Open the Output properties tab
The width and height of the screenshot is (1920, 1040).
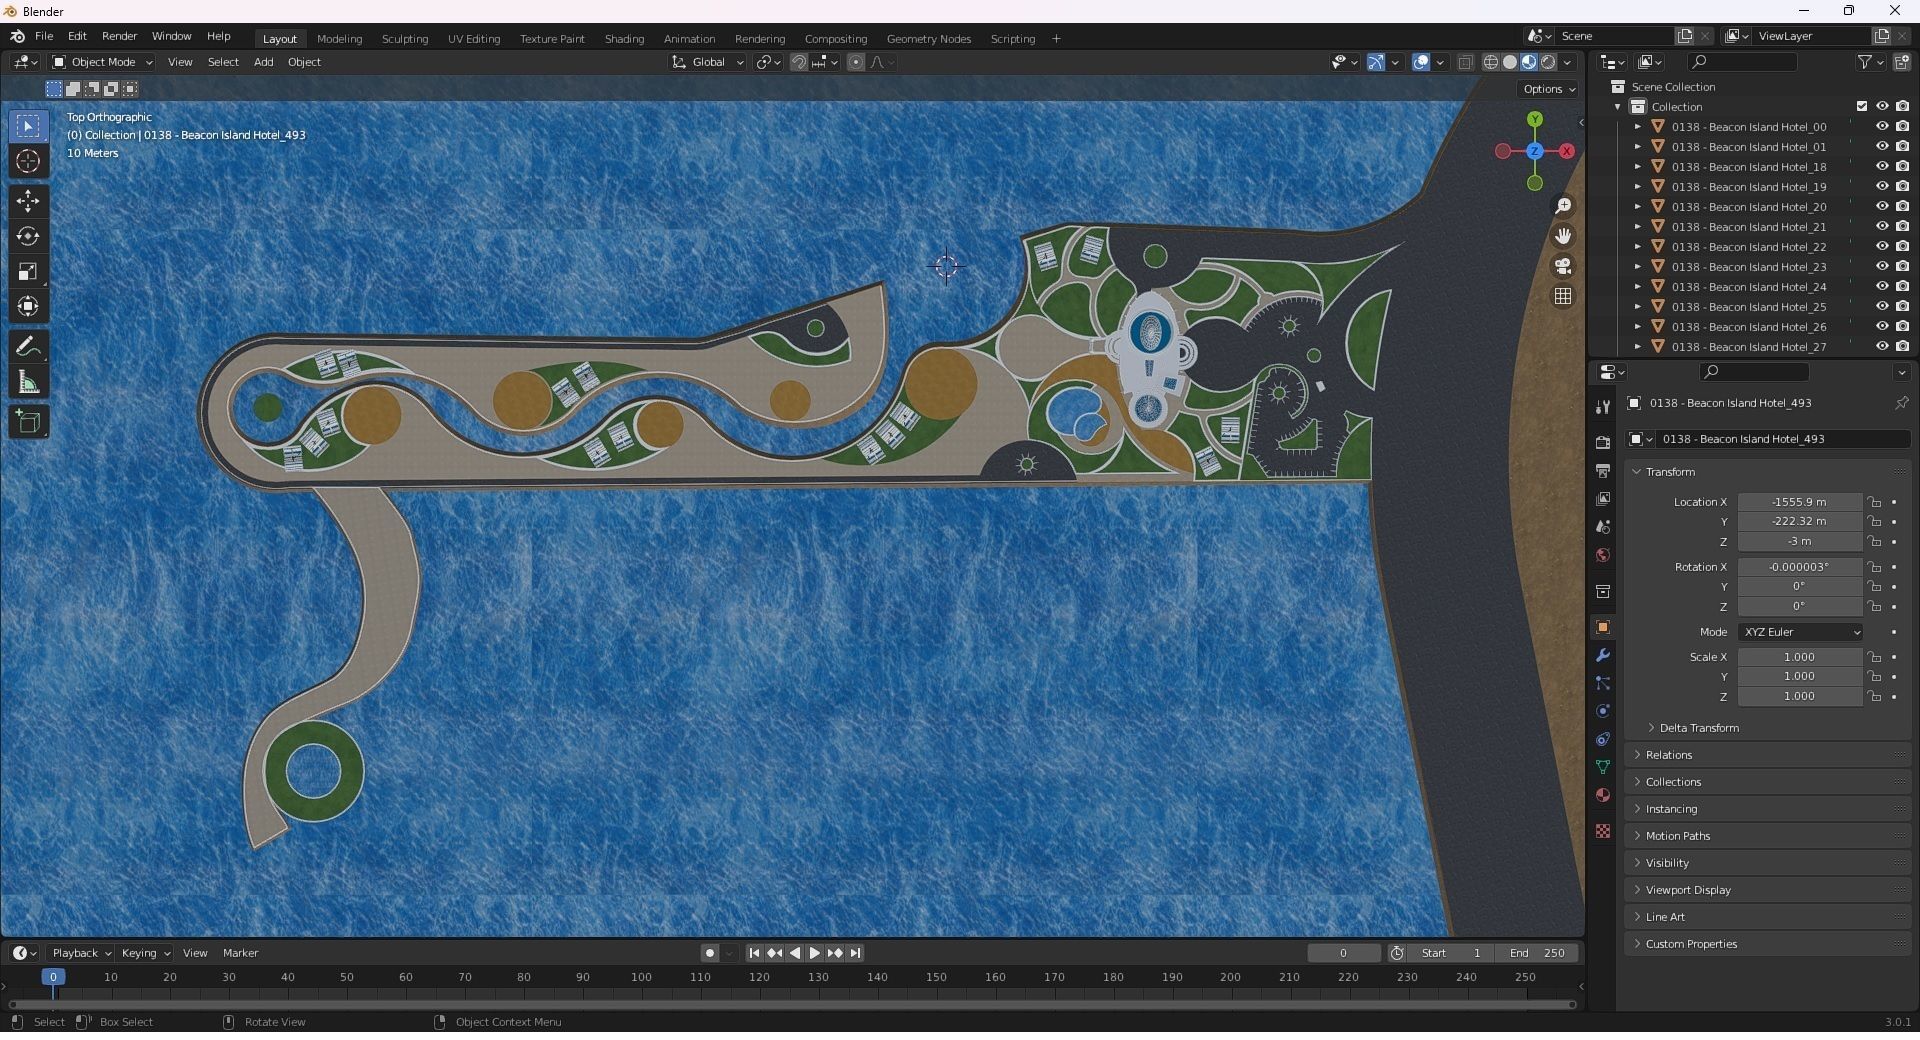click(1603, 470)
